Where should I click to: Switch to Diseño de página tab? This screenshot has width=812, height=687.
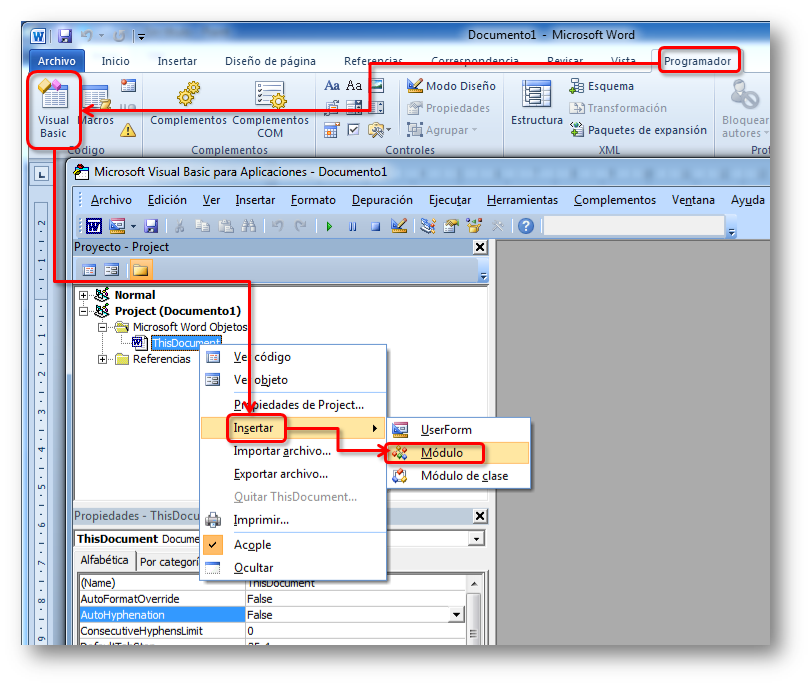tap(270, 61)
